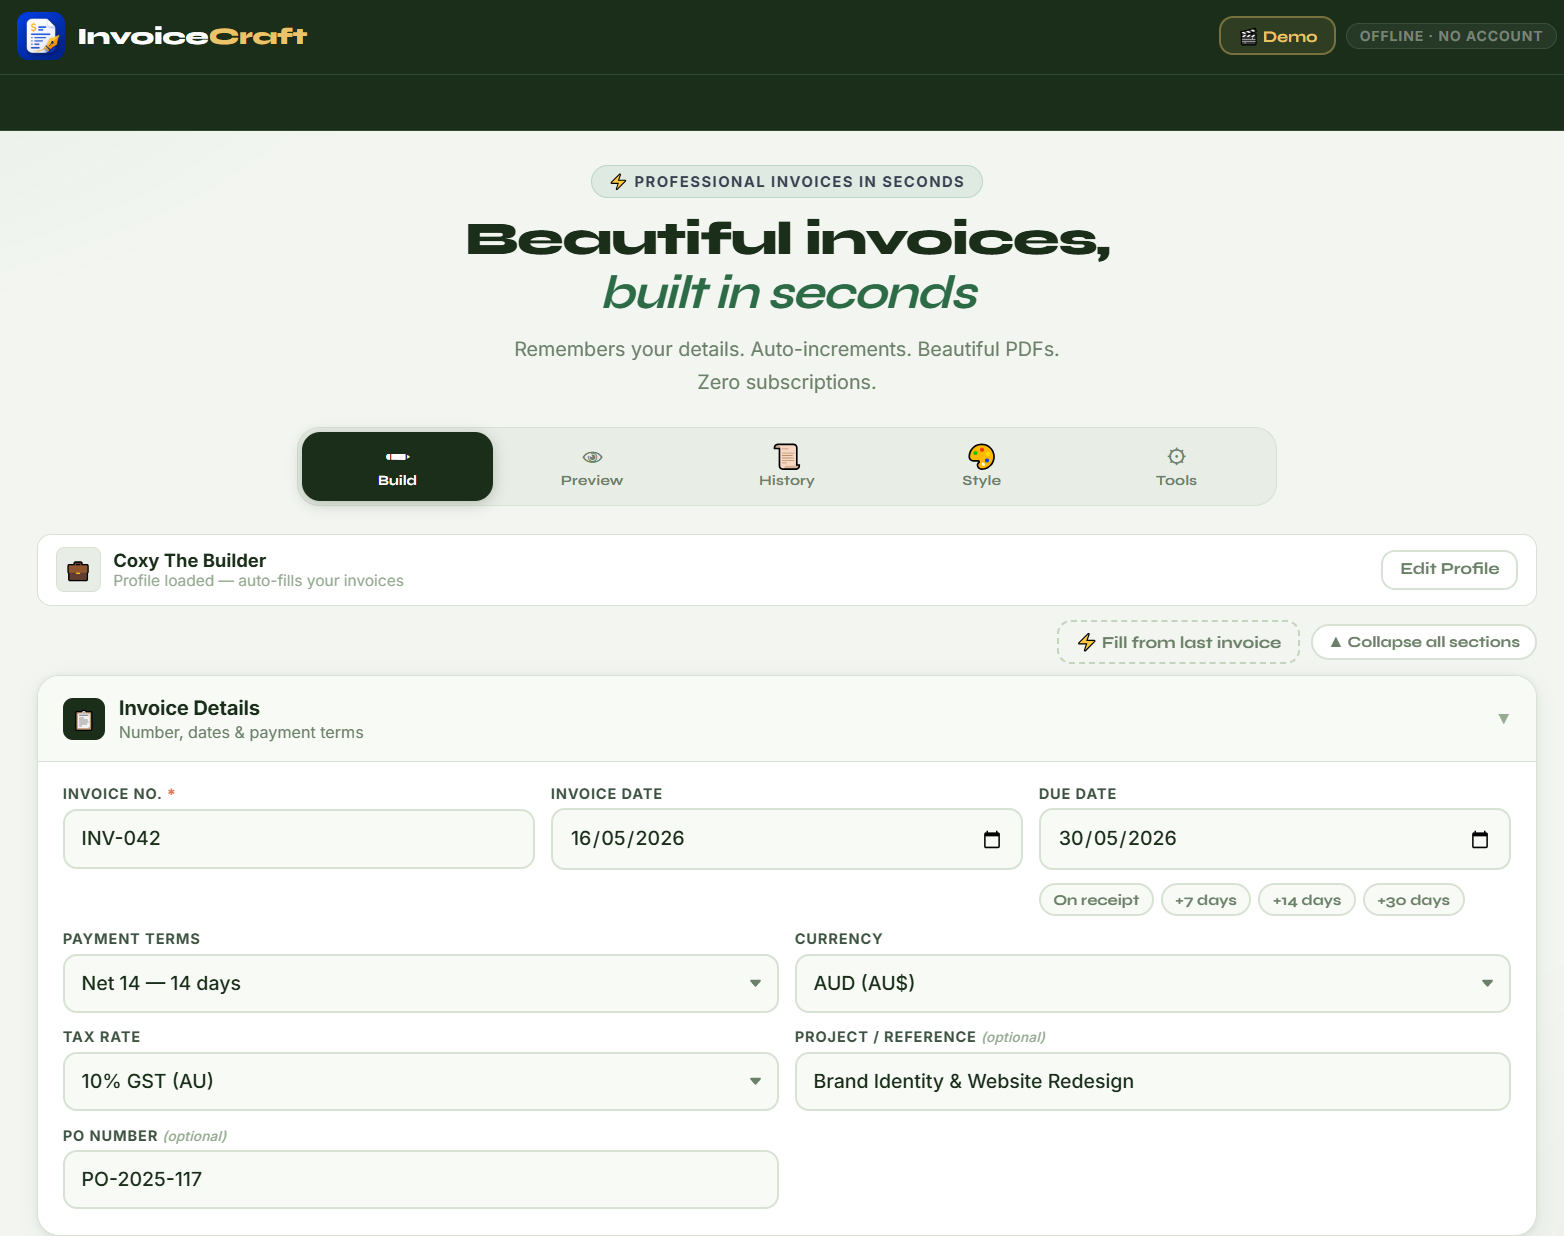
Task: Click the Build pencil icon
Action: coord(397,457)
